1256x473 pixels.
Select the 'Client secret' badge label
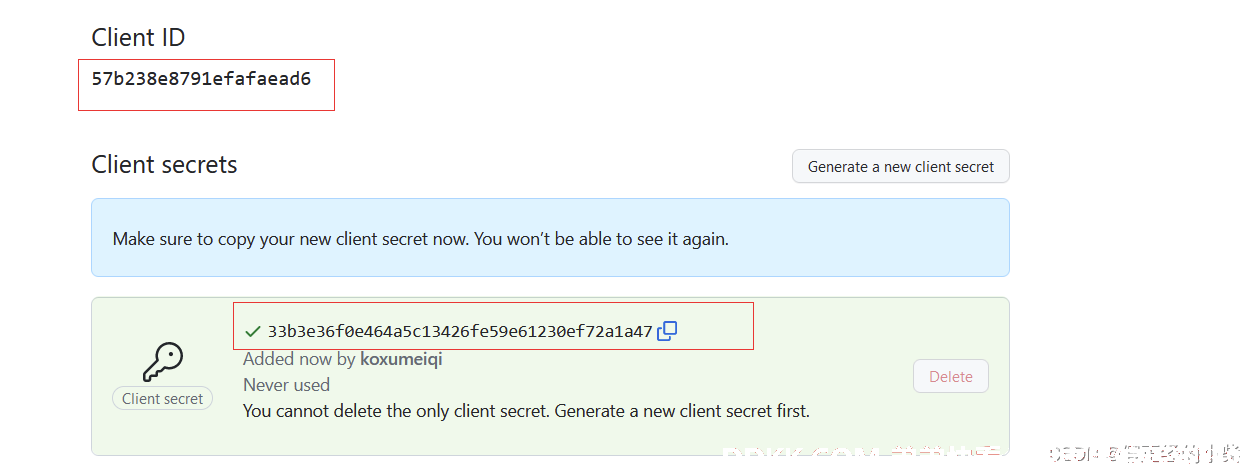tap(162, 399)
